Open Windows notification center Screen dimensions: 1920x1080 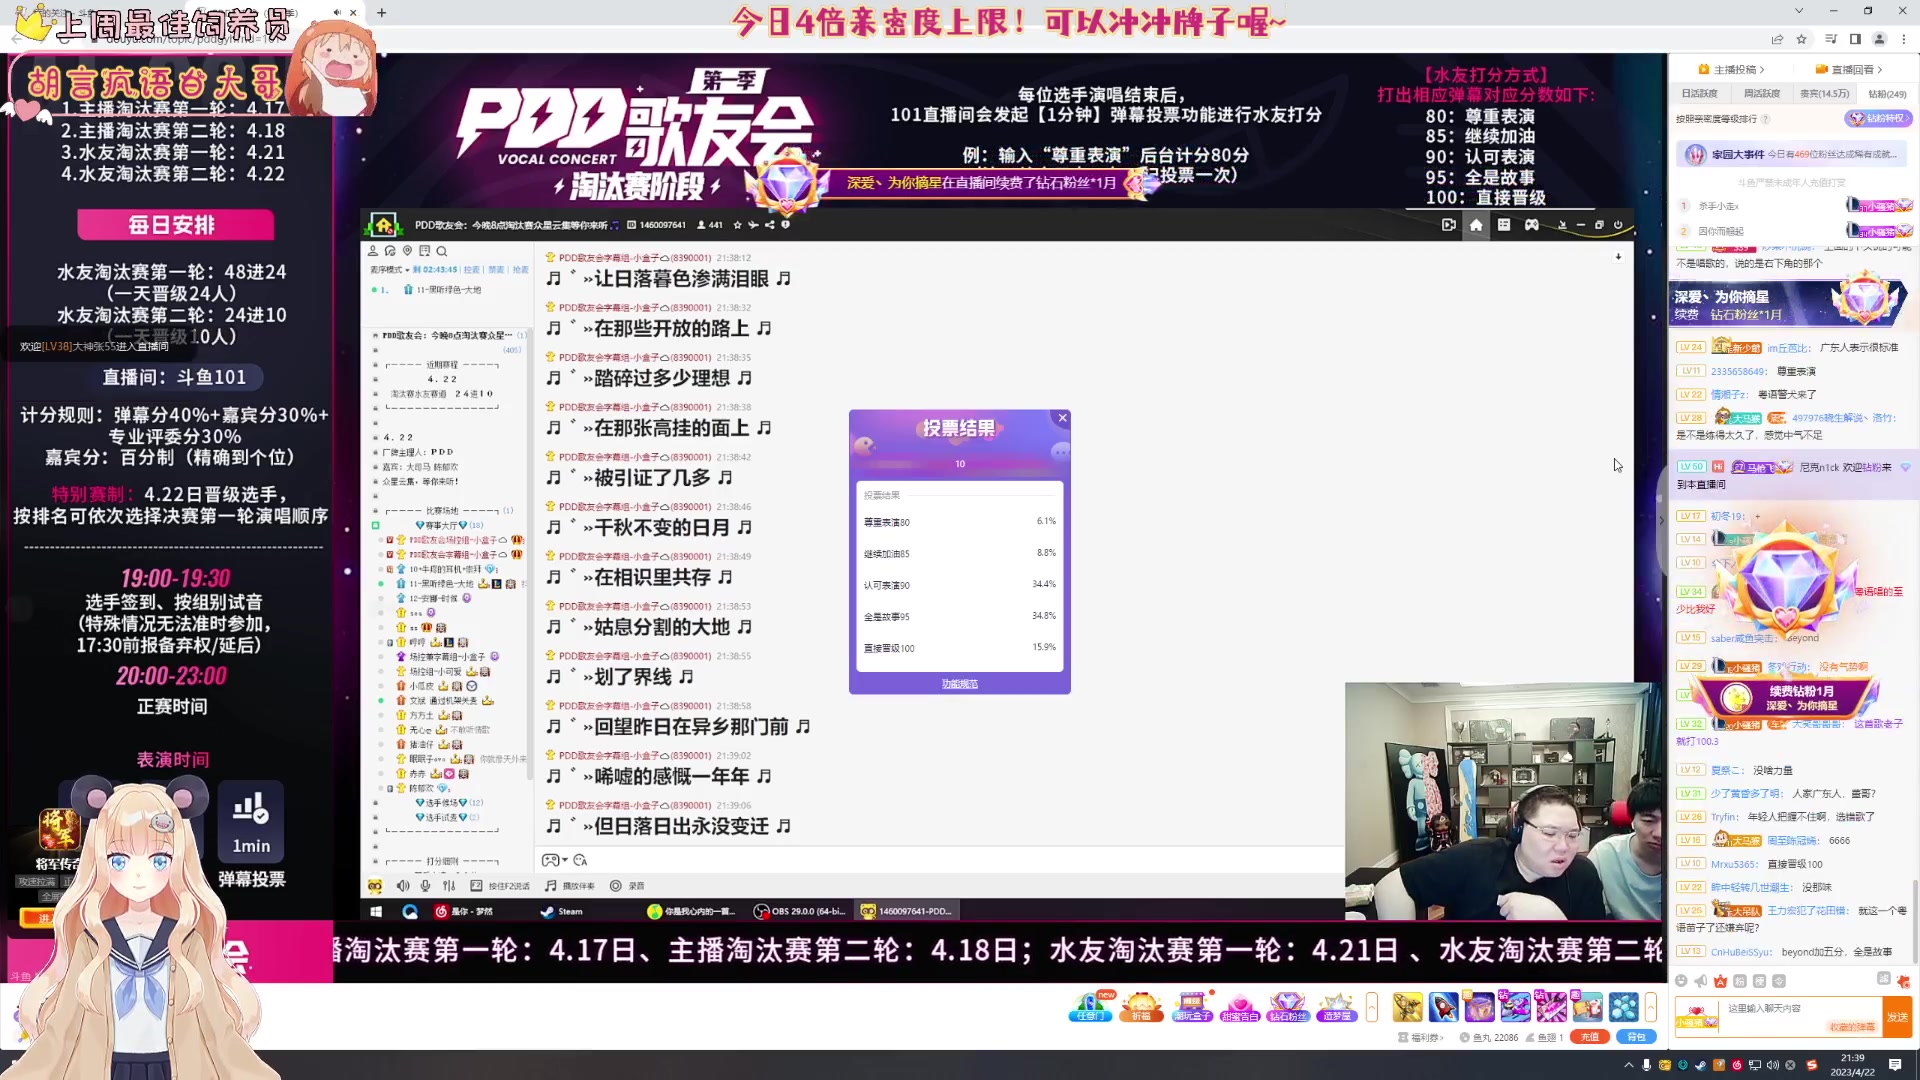click(1895, 1065)
